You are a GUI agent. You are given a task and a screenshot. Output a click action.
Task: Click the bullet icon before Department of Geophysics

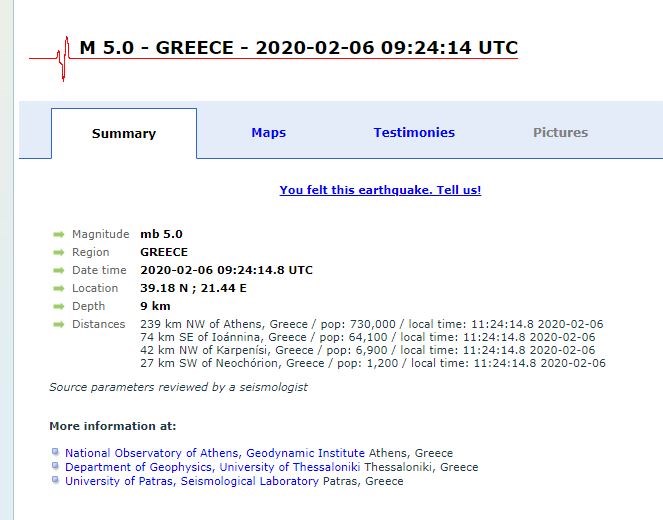pyautogui.click(x=56, y=466)
